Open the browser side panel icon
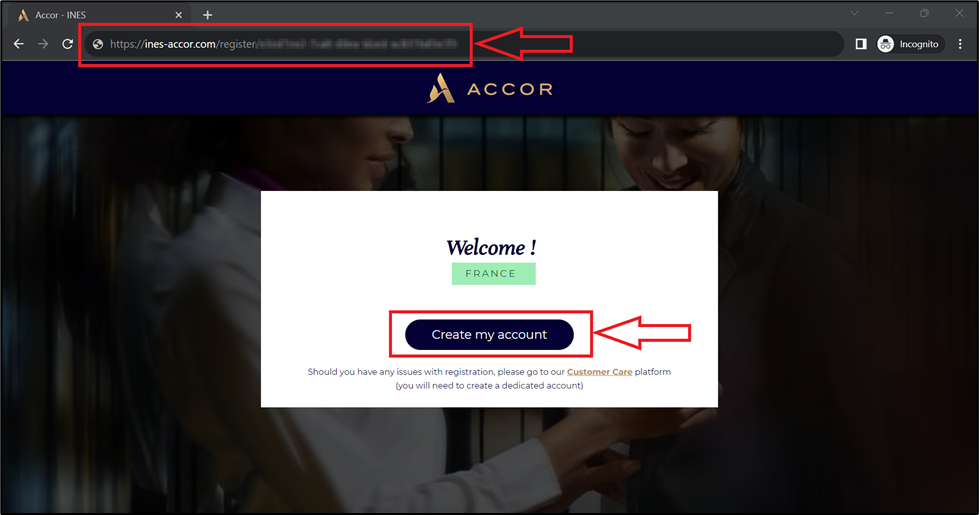979x515 pixels. (x=861, y=44)
